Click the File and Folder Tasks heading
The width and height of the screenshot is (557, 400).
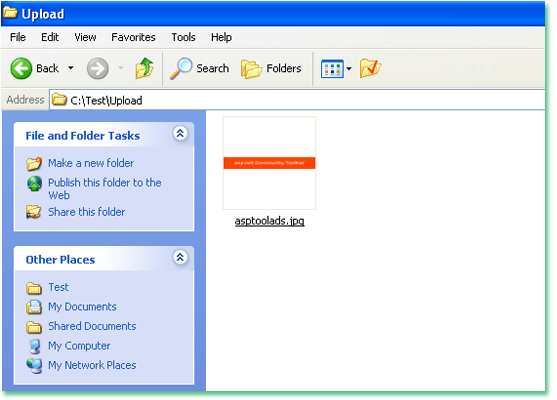(82, 136)
